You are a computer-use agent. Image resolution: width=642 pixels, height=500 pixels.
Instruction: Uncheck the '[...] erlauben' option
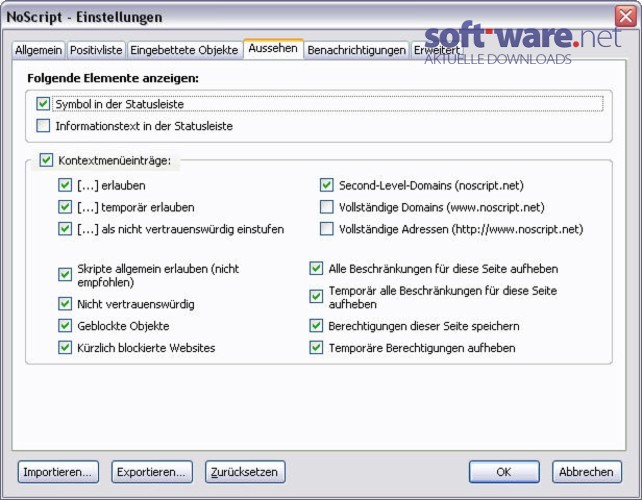click(x=65, y=185)
